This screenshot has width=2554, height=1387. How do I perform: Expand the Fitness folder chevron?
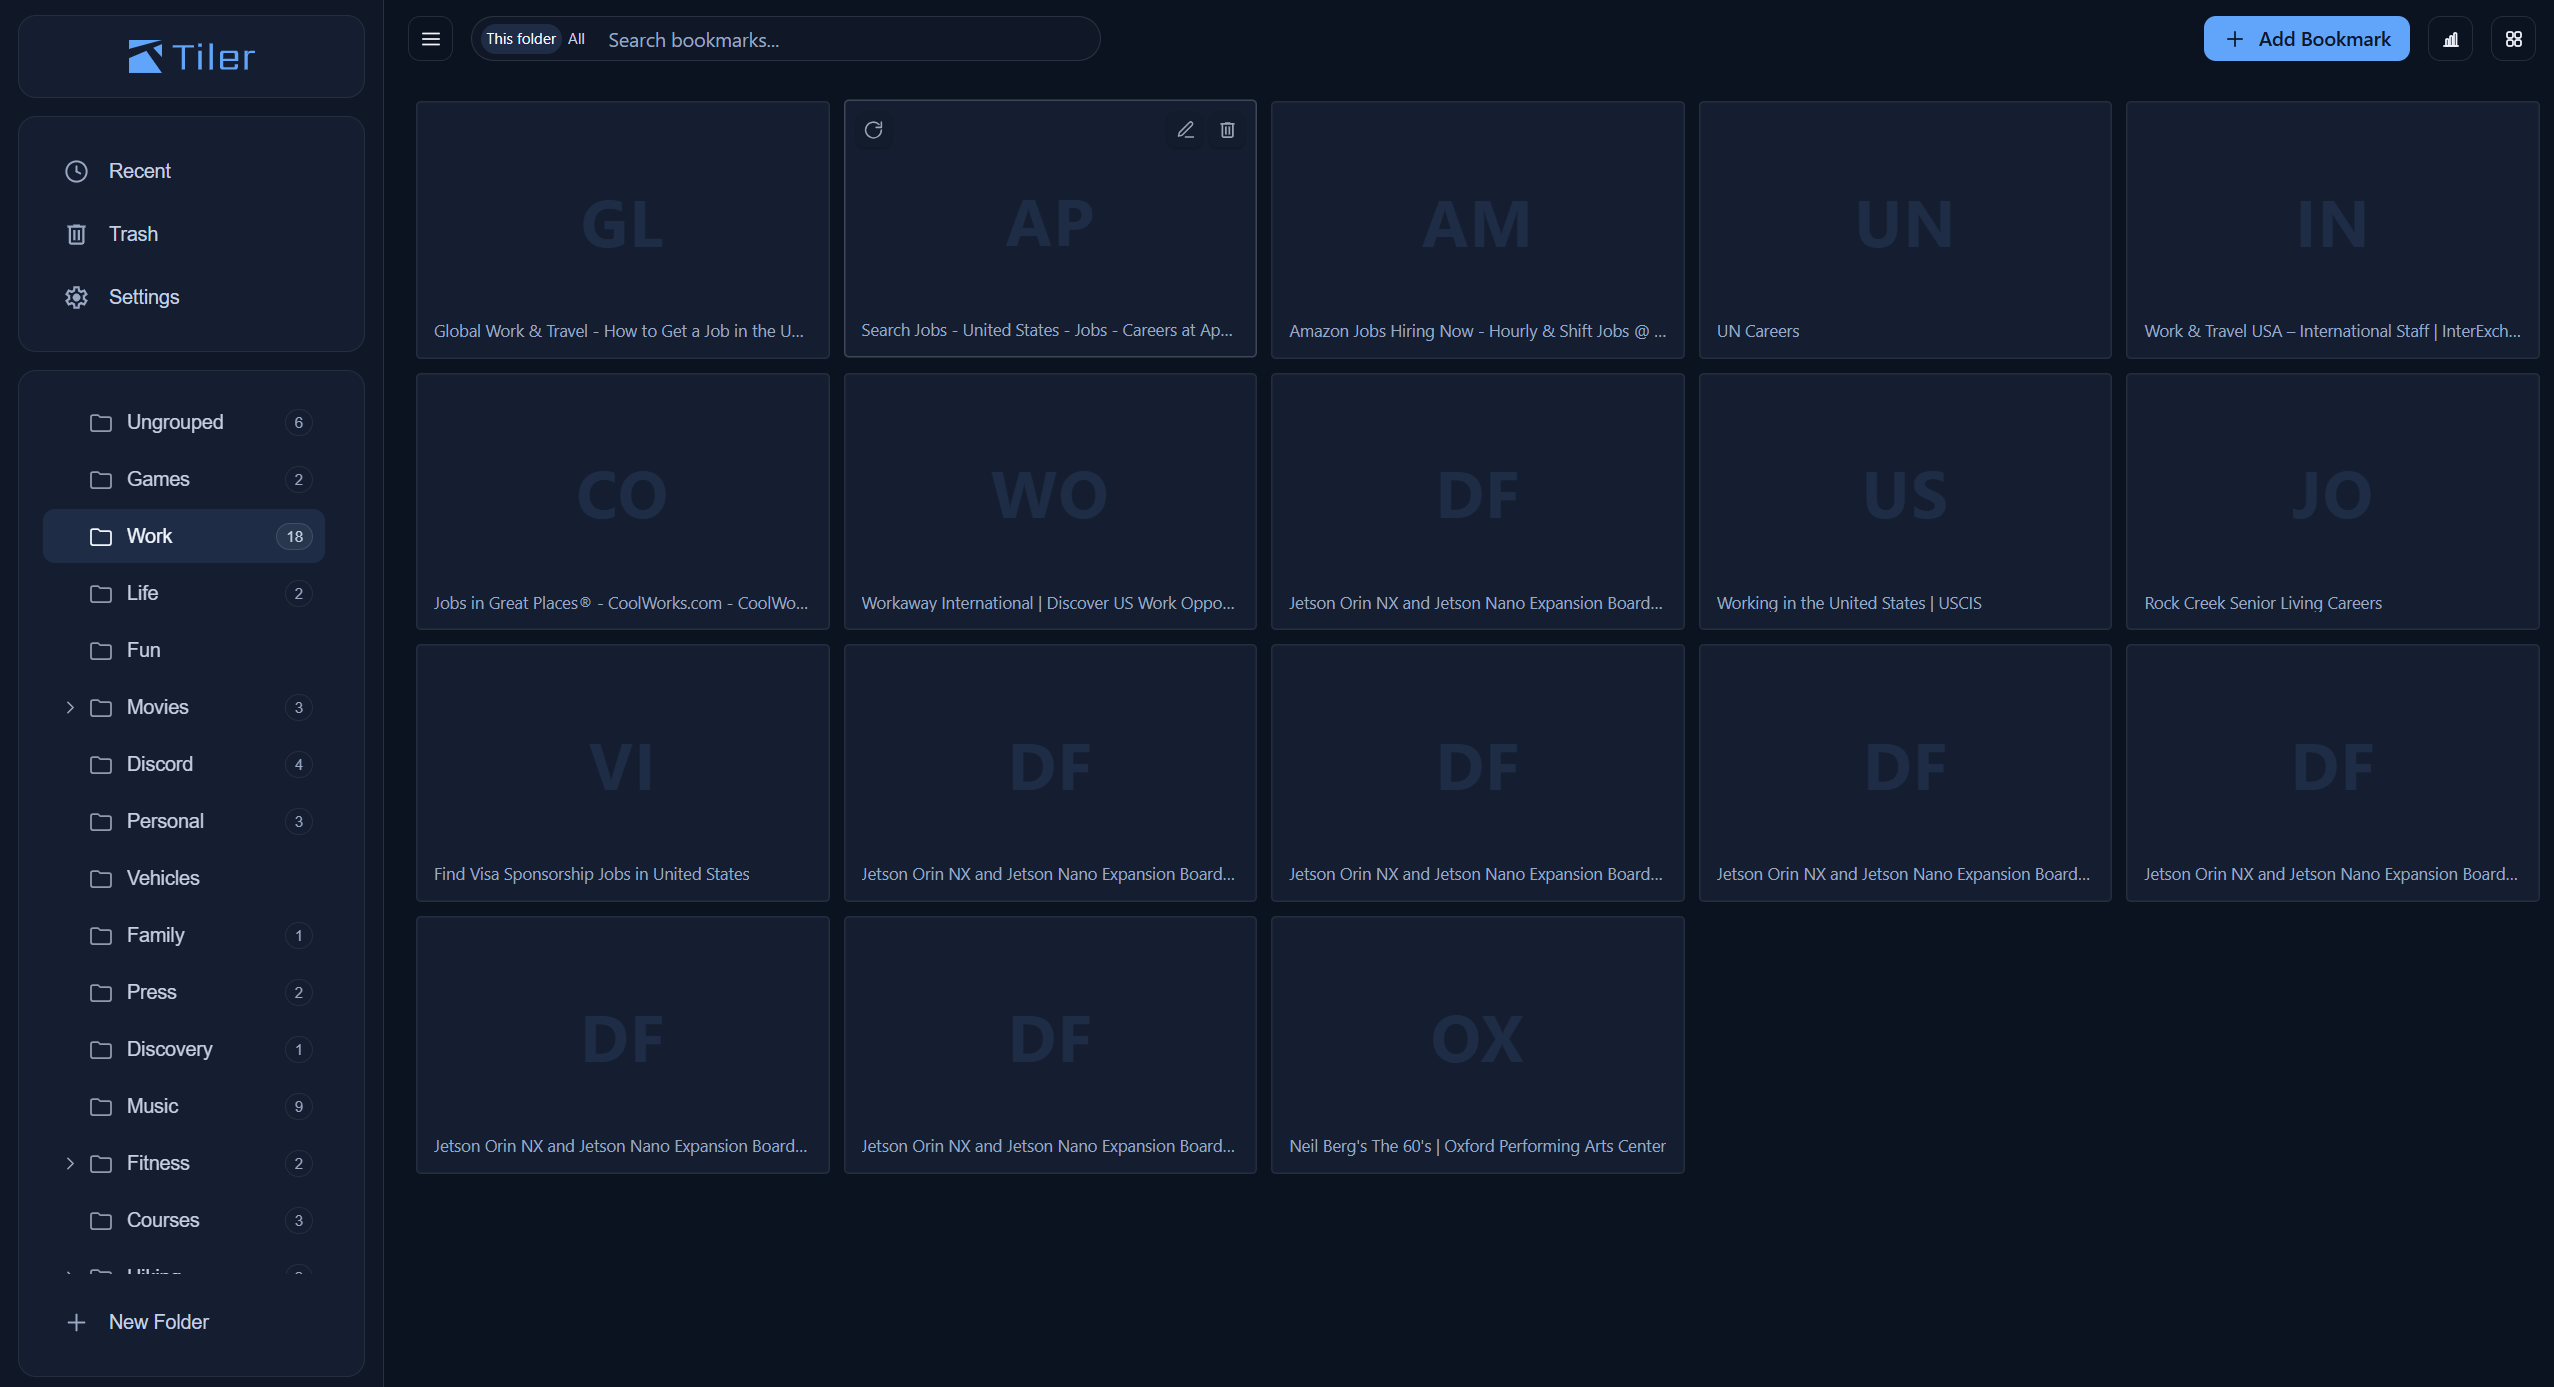tap(70, 1163)
